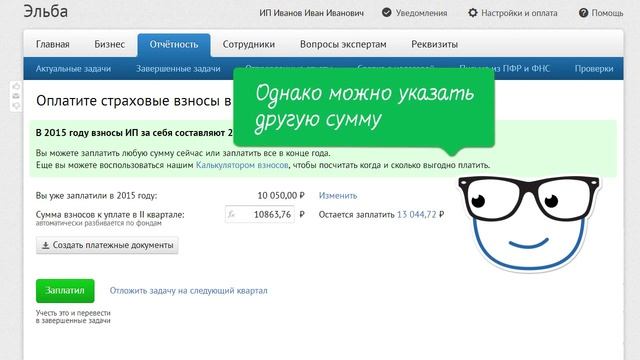This screenshot has width=640, height=360.
Task: Click the heading Оплатите страховые взносы
Action: click(134, 101)
